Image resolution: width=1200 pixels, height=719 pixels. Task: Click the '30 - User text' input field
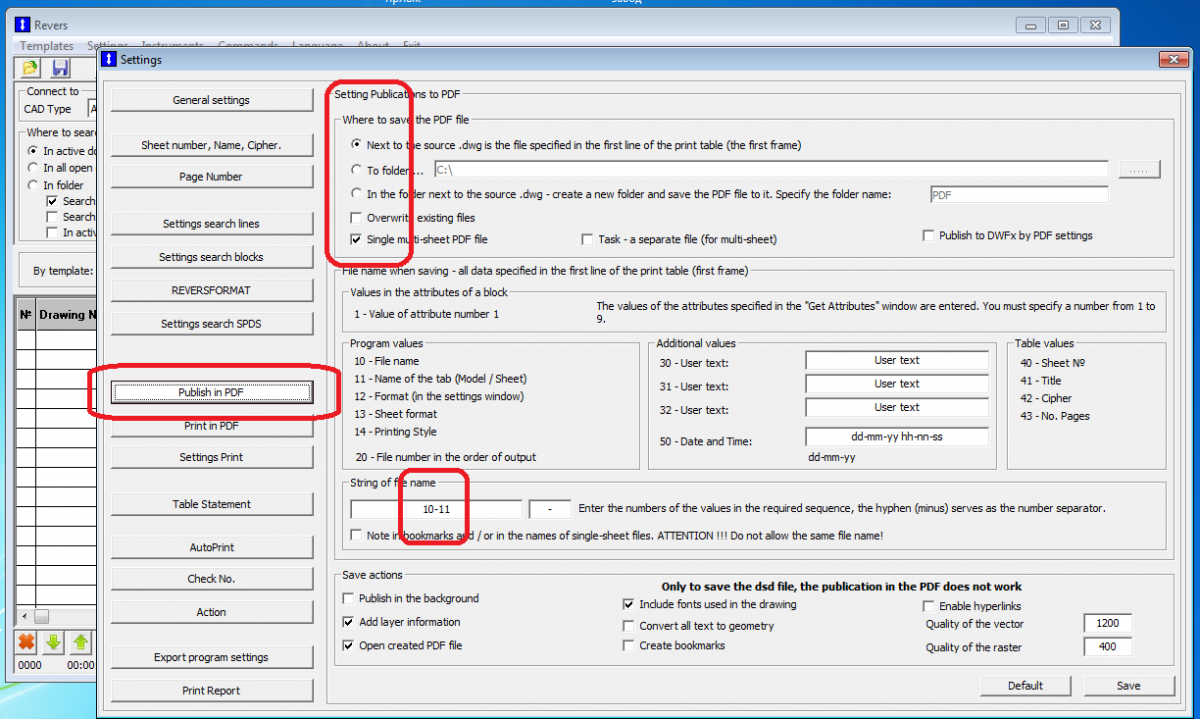click(x=896, y=360)
